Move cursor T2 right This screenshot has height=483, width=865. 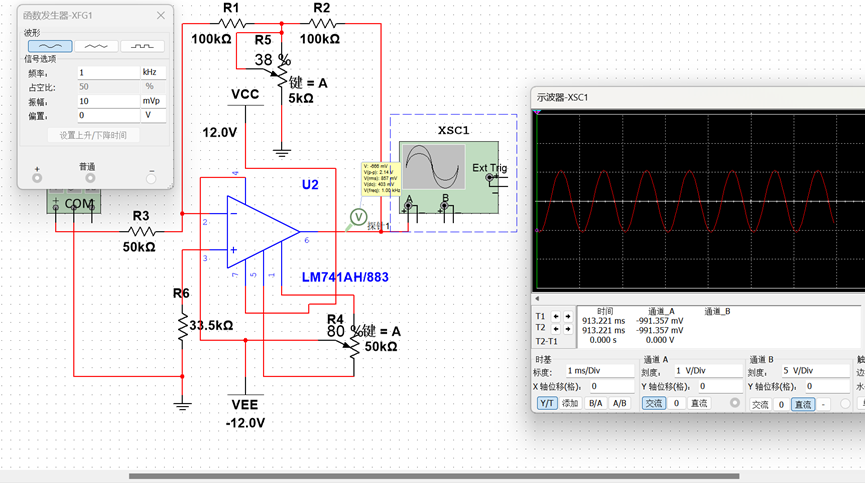tap(568, 329)
